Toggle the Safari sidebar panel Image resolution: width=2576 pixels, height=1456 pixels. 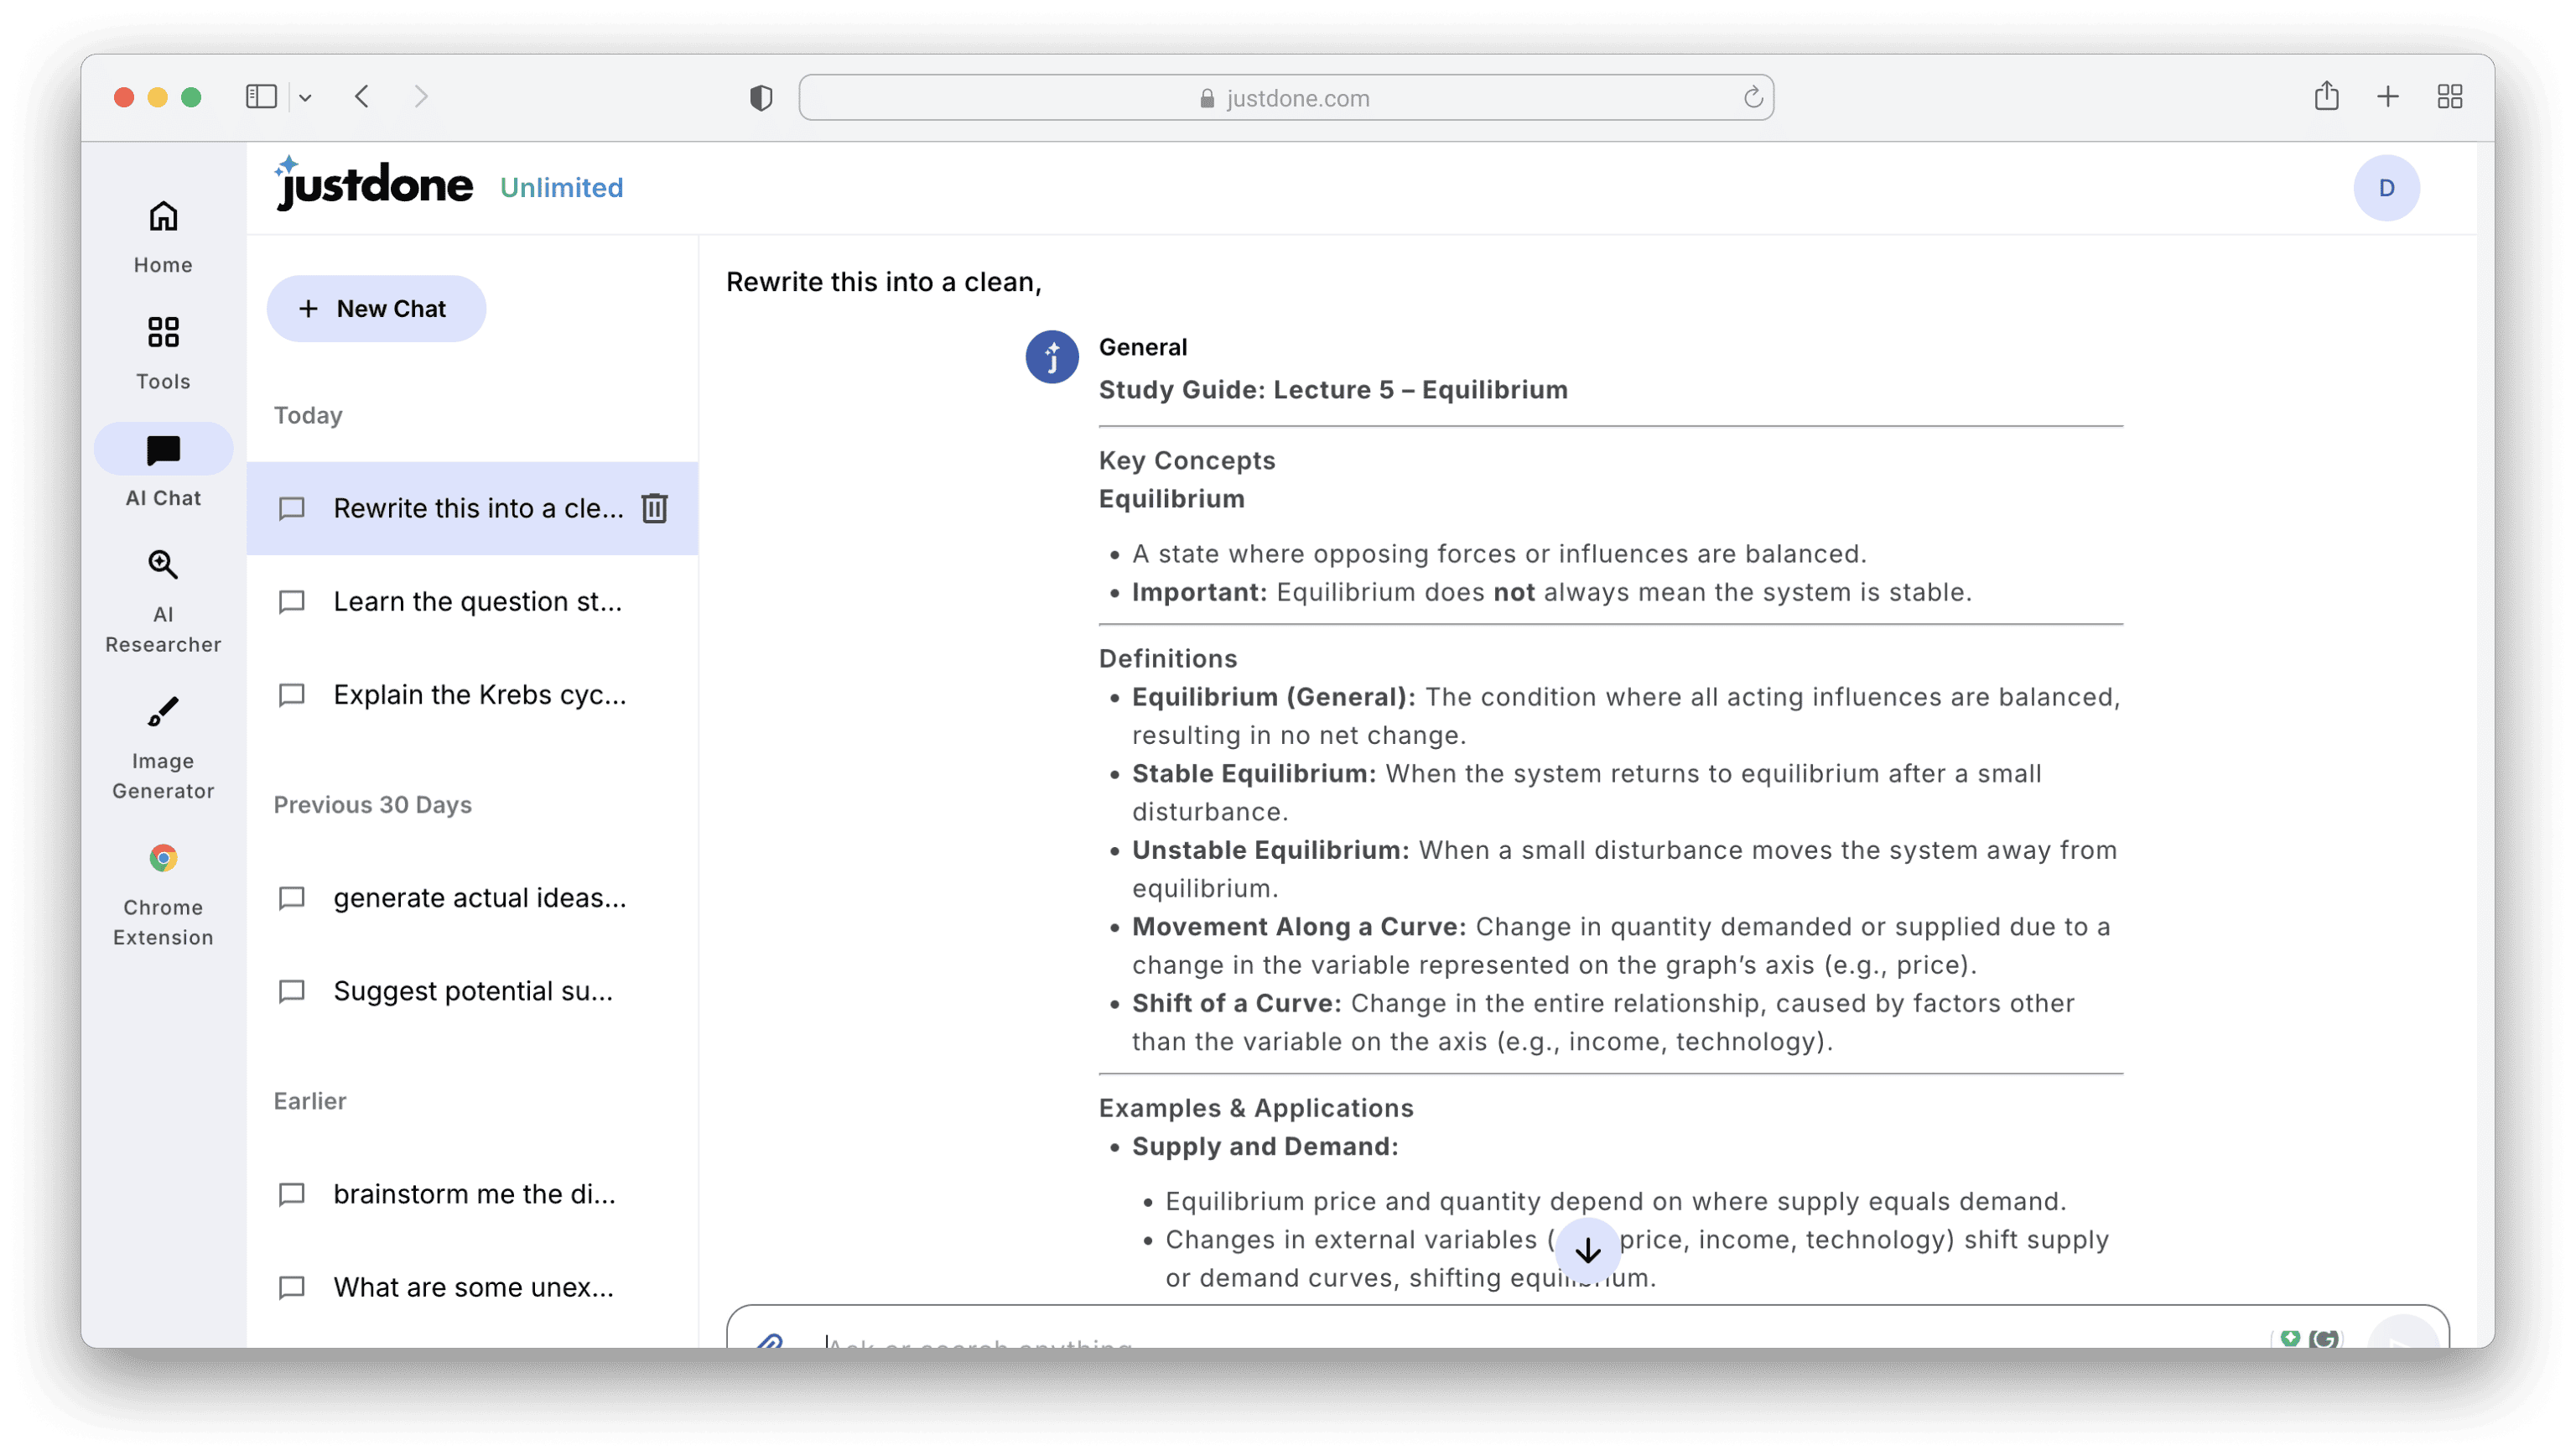pyautogui.click(x=261, y=97)
